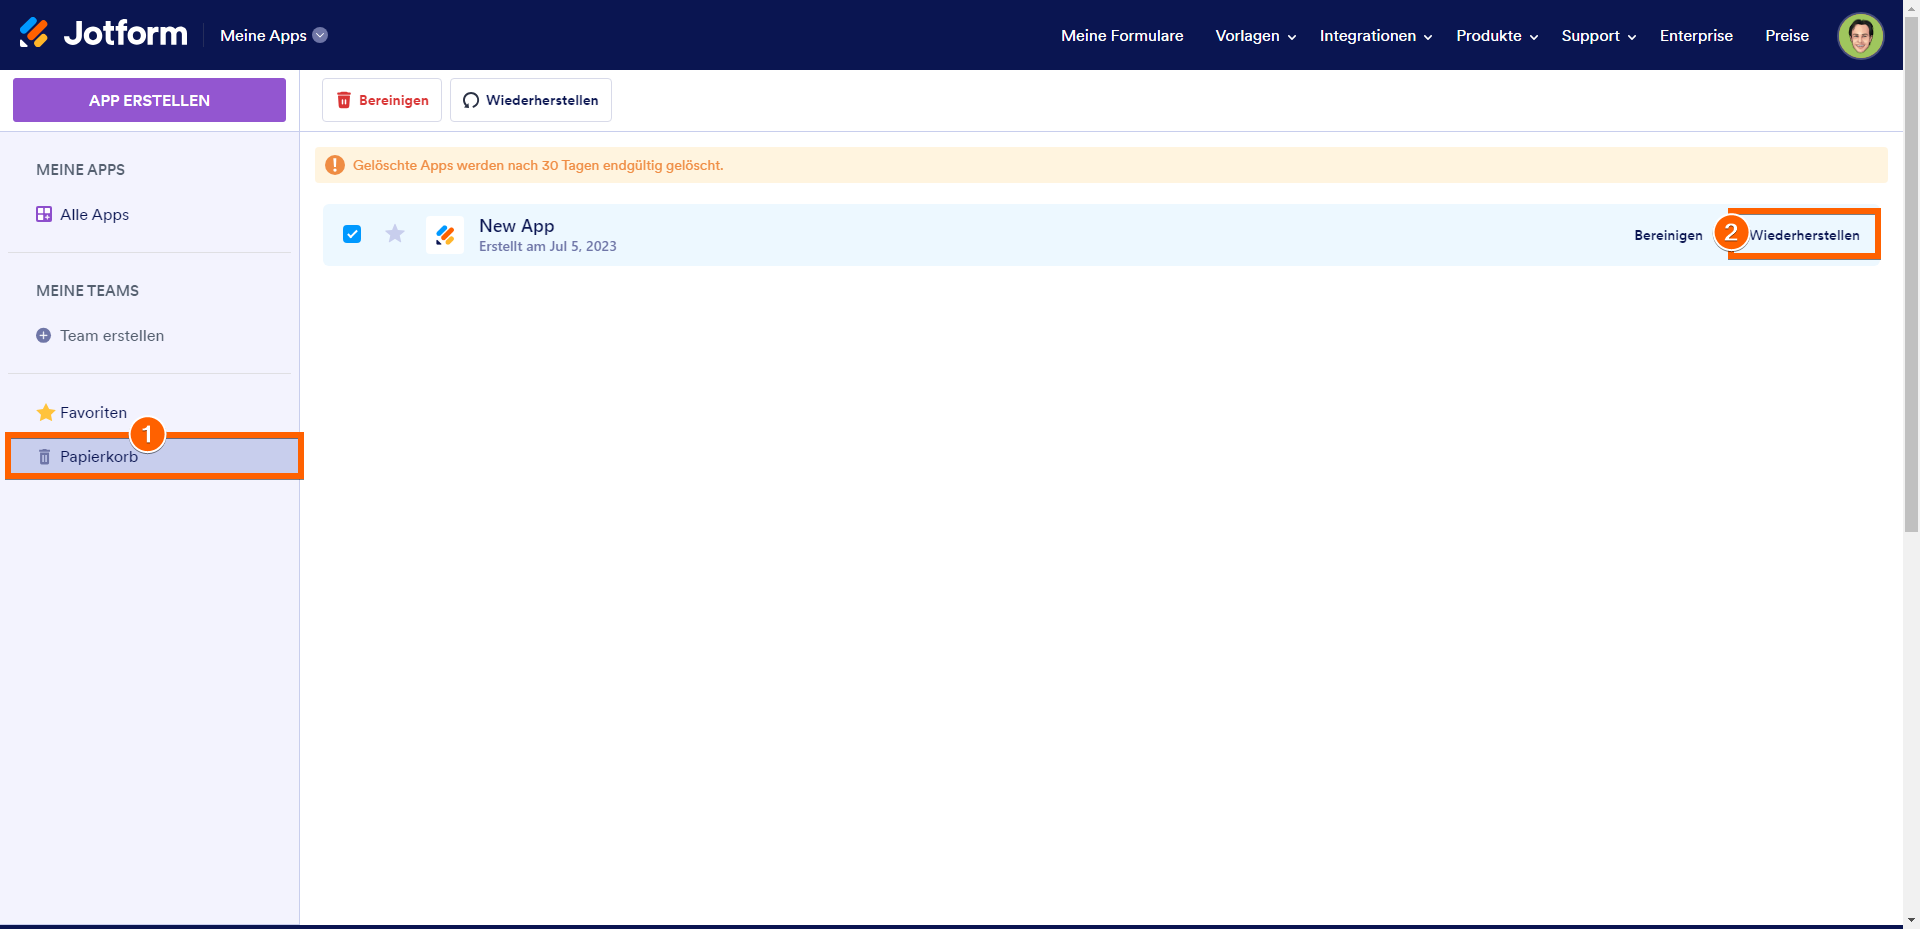Click the Wiederherstellen toolbar button
Image resolution: width=1920 pixels, height=929 pixels.
531,100
